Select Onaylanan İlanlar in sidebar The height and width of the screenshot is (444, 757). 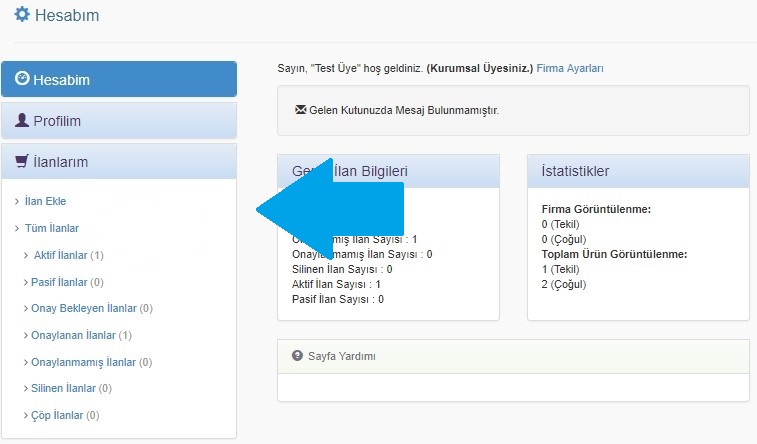pyautogui.click(x=74, y=335)
